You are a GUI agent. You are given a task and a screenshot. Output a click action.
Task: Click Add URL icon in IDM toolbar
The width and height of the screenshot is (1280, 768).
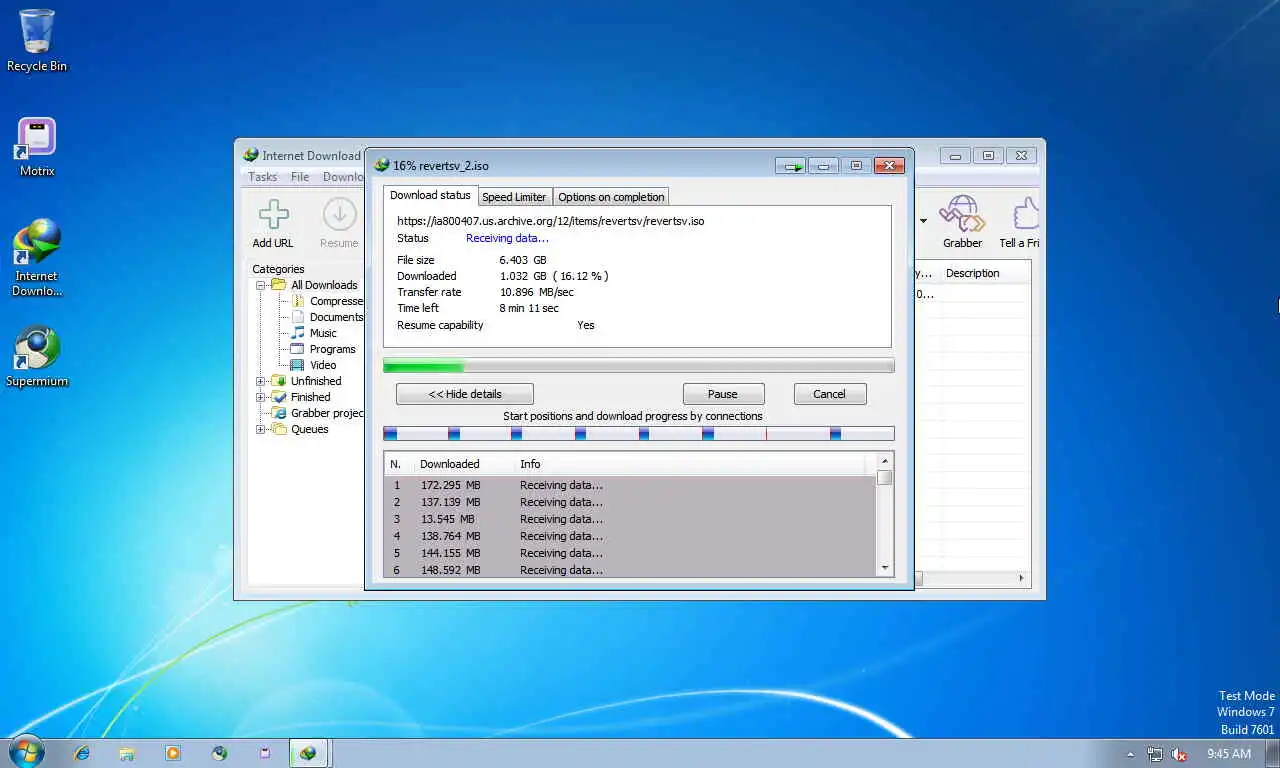pos(273,214)
